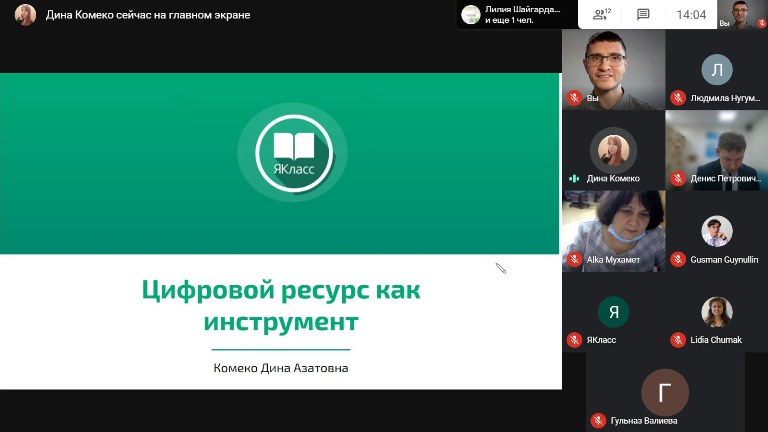The image size is (768, 432).
Task: Click the 14:04 meeting clock
Action: (691, 14)
